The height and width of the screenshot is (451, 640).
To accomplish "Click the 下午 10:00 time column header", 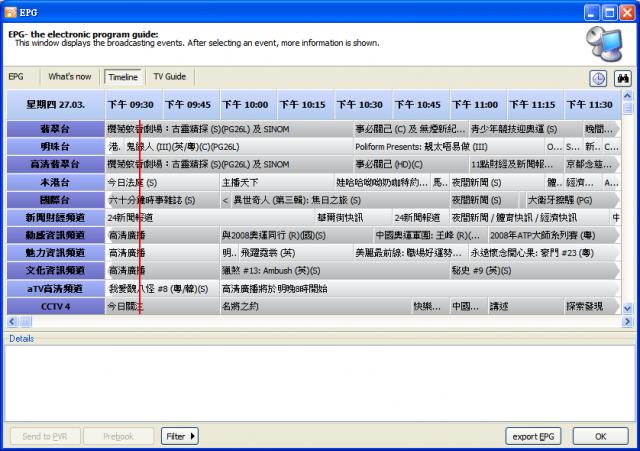I will point(243,104).
